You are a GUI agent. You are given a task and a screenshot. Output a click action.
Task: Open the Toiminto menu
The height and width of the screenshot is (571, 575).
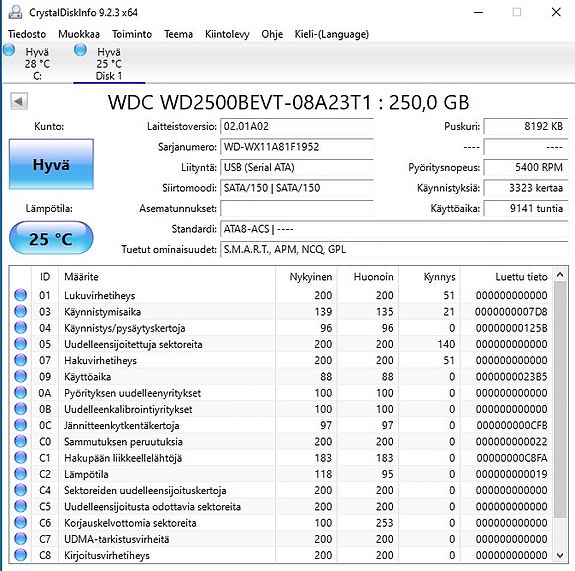tap(132, 34)
